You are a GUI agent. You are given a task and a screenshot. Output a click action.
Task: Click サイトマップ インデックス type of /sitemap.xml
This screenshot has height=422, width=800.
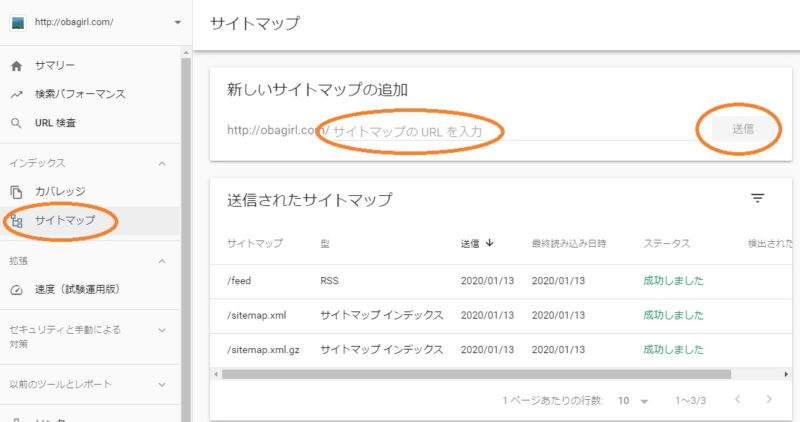pos(382,315)
